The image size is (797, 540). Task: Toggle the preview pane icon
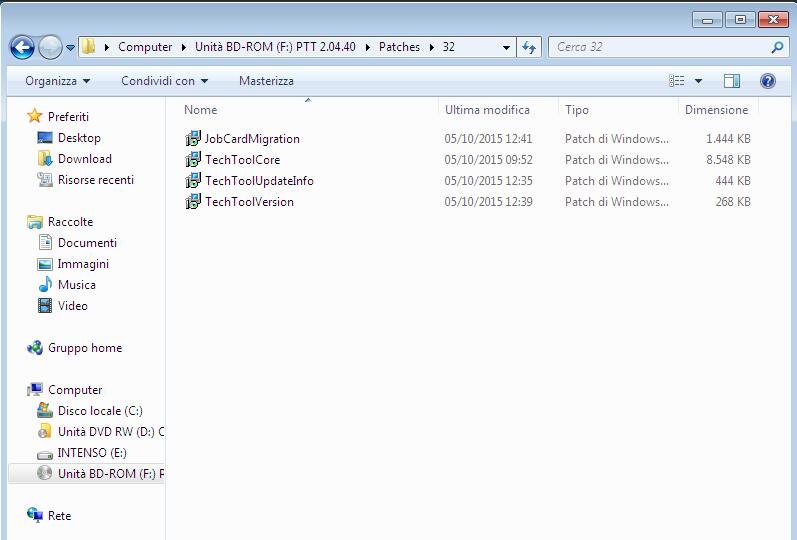tap(731, 80)
